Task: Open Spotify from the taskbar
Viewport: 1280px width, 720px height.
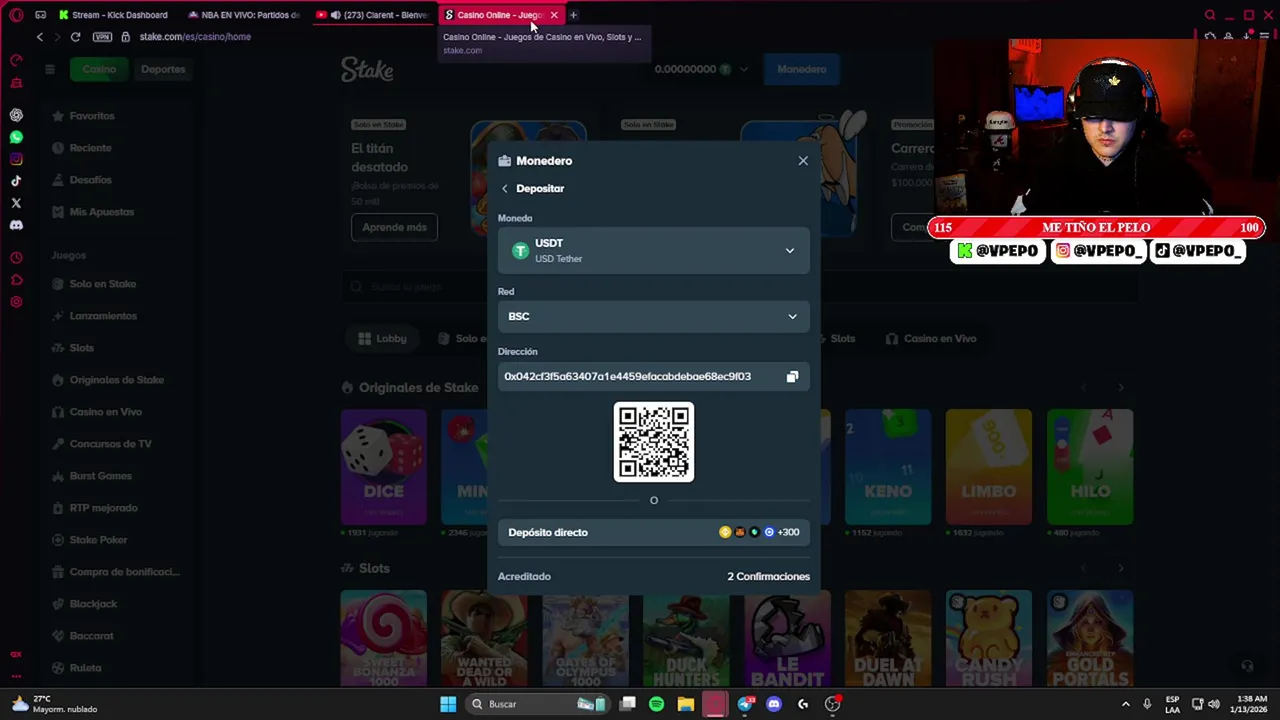Action: pyautogui.click(x=656, y=704)
